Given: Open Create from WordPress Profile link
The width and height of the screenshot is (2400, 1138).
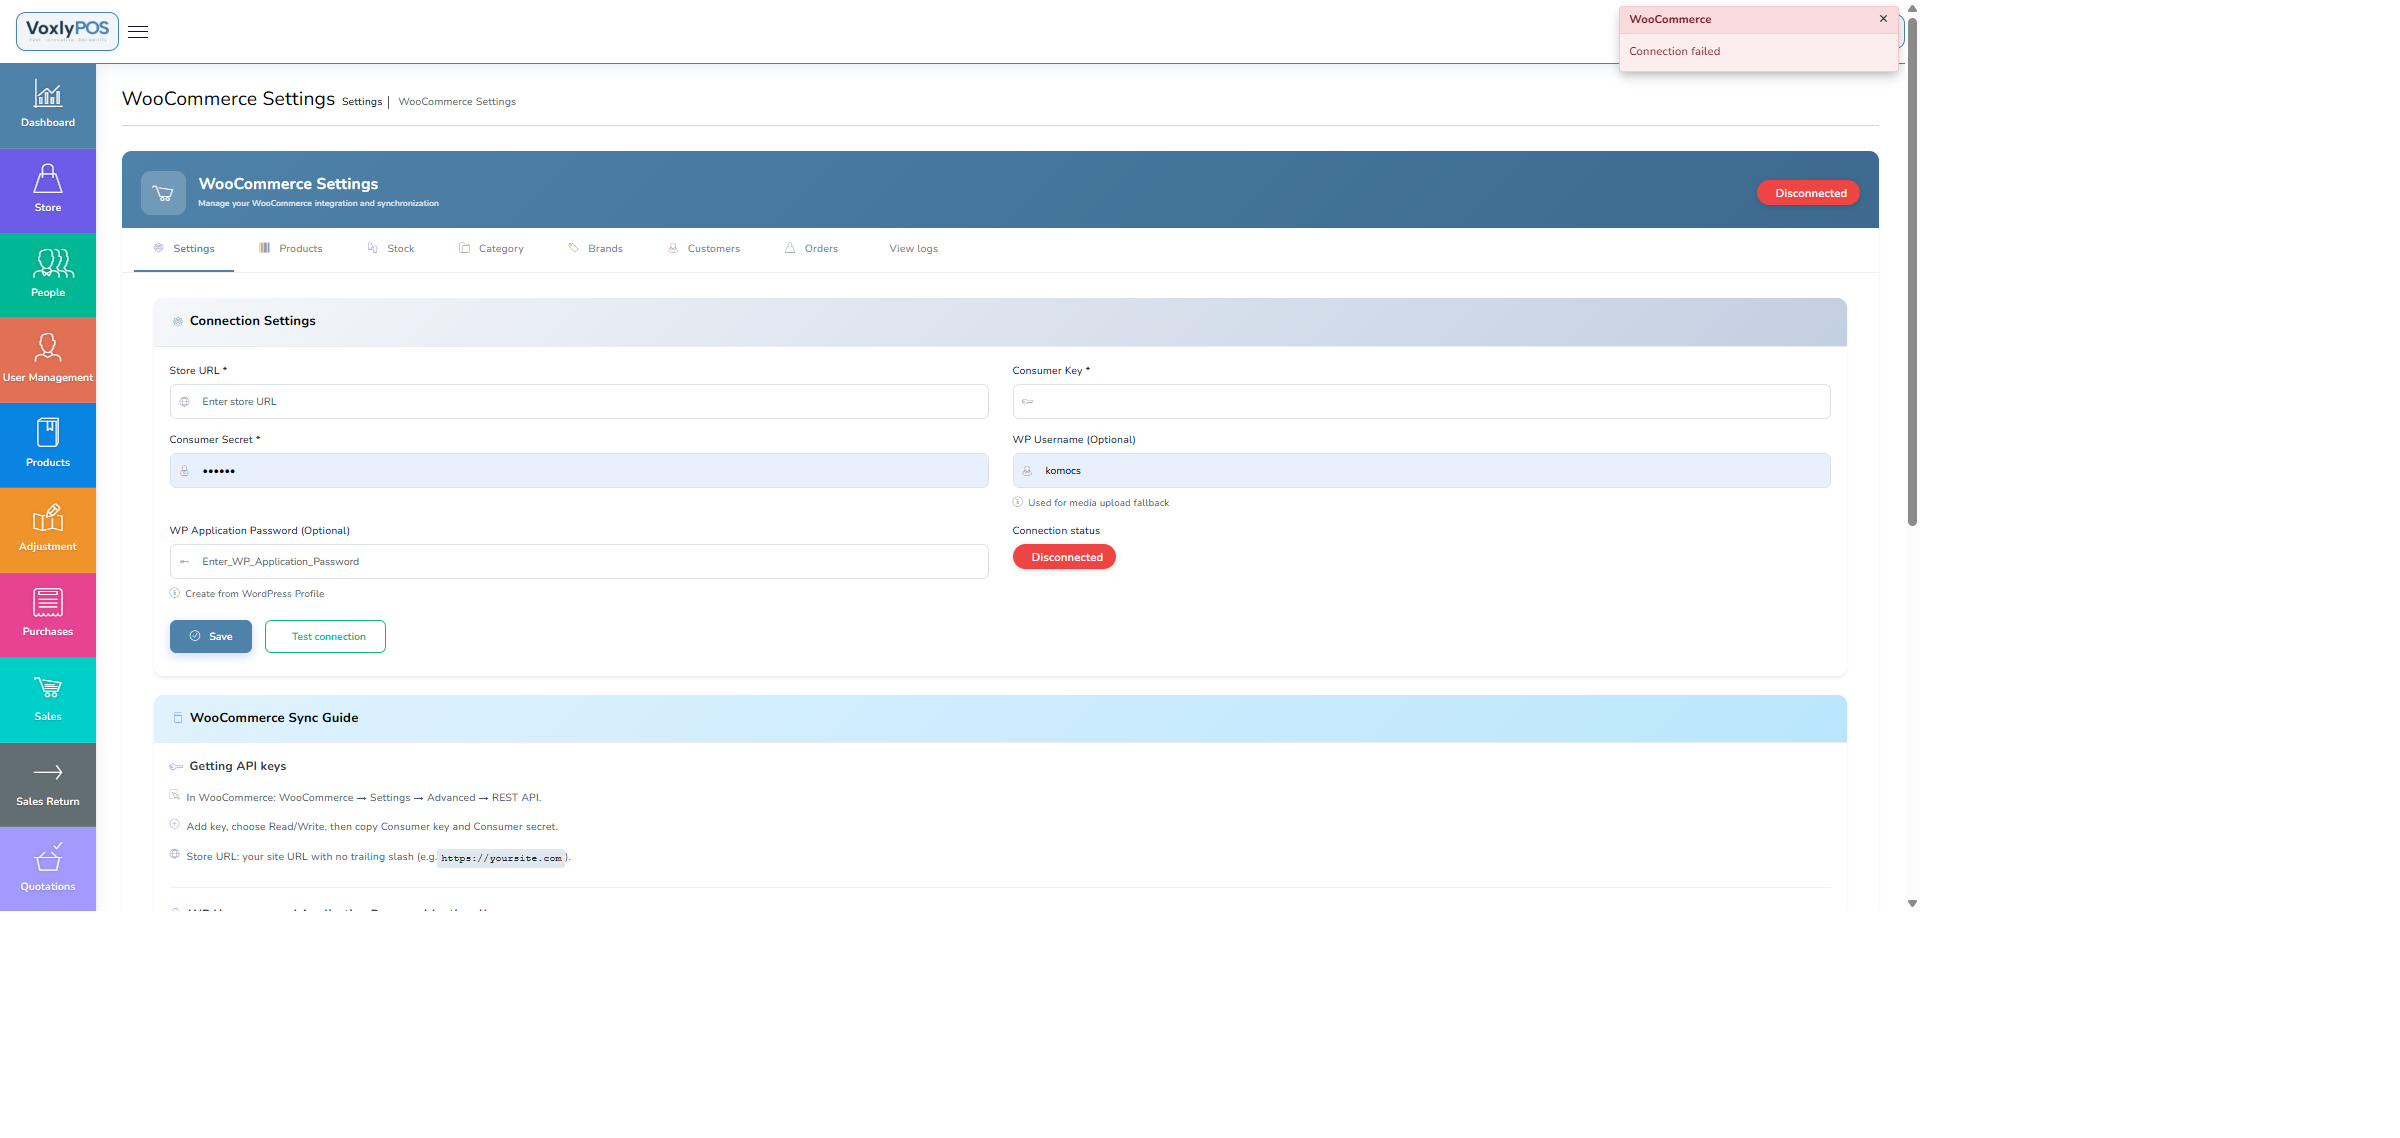Looking at the screenshot, I should point(254,593).
